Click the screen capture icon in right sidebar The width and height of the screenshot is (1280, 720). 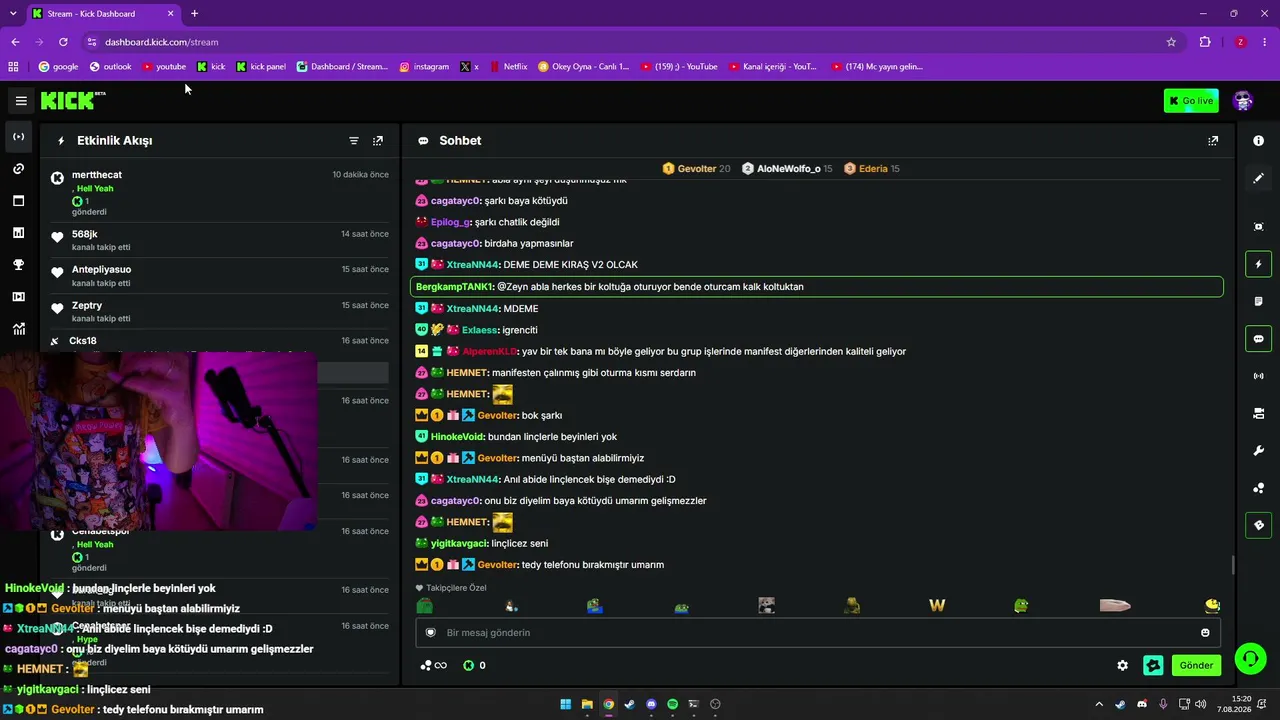click(1258, 227)
